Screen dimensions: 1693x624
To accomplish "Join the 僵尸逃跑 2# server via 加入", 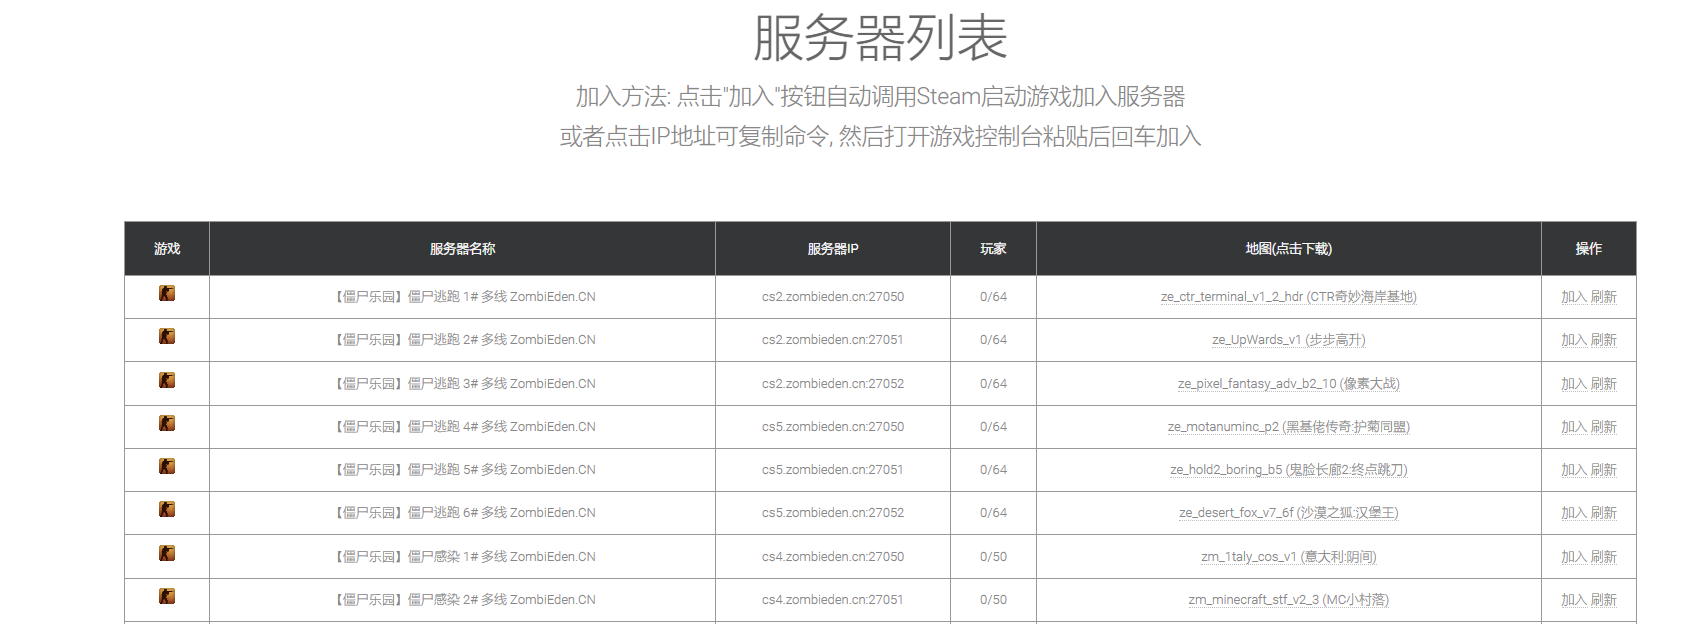I will 1574,340.
